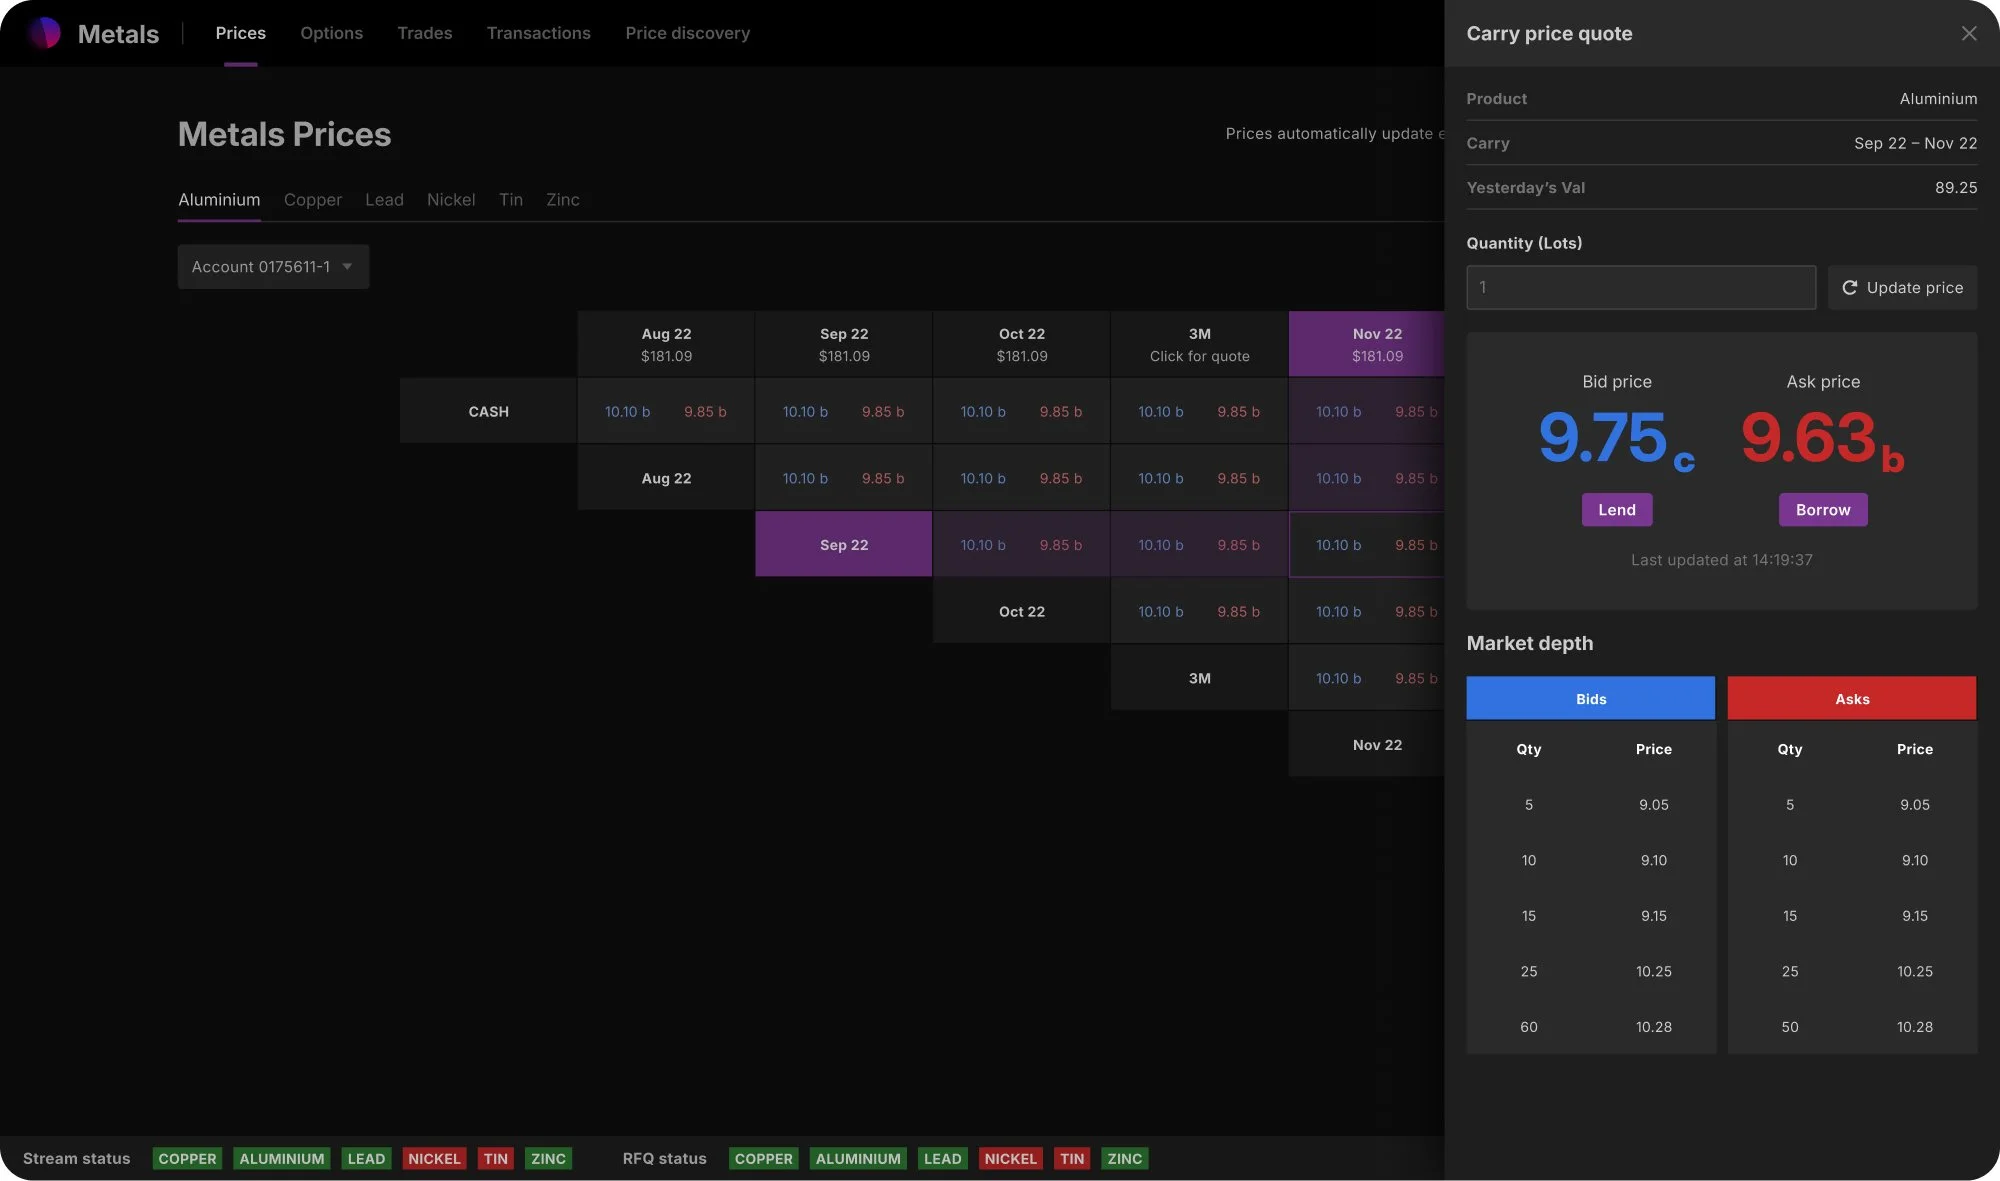Screen dimensions: 2000x1181
Task: Switch to the Copper metal tab
Action: [x=312, y=200]
